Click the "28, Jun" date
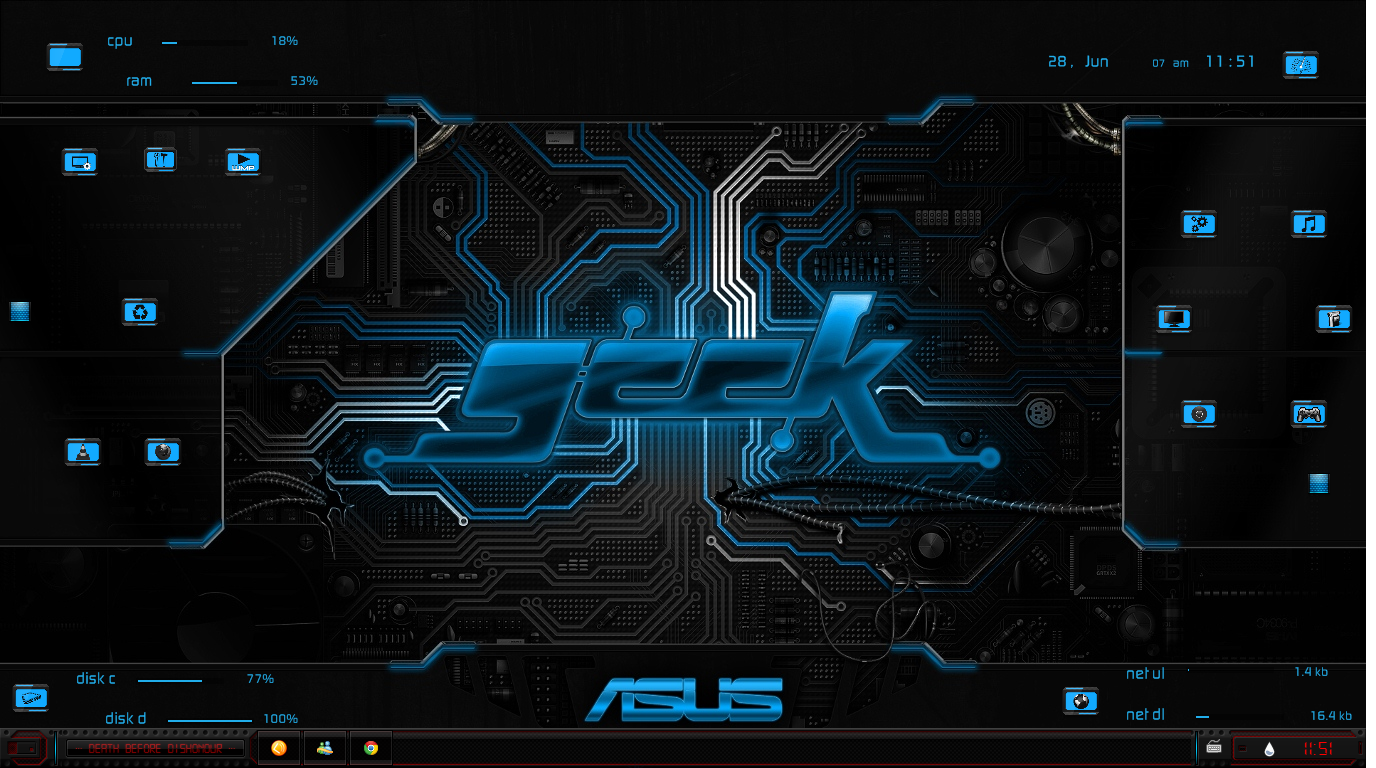 pyautogui.click(x=1078, y=61)
